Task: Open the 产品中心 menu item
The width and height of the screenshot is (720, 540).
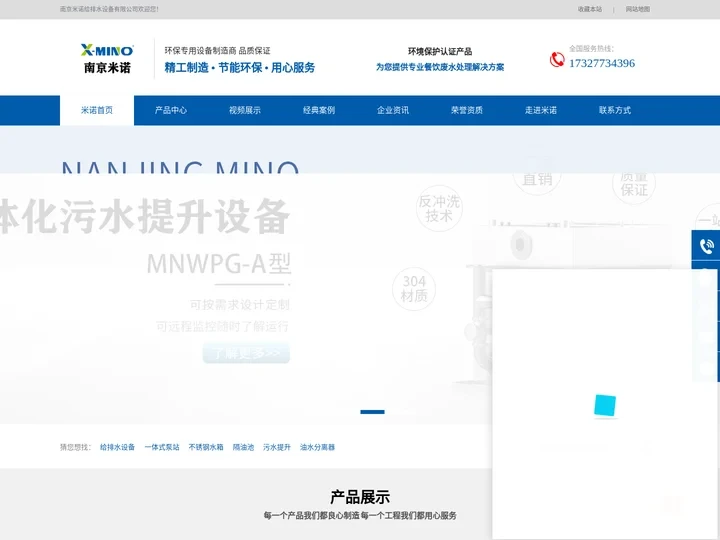Action: 171,110
